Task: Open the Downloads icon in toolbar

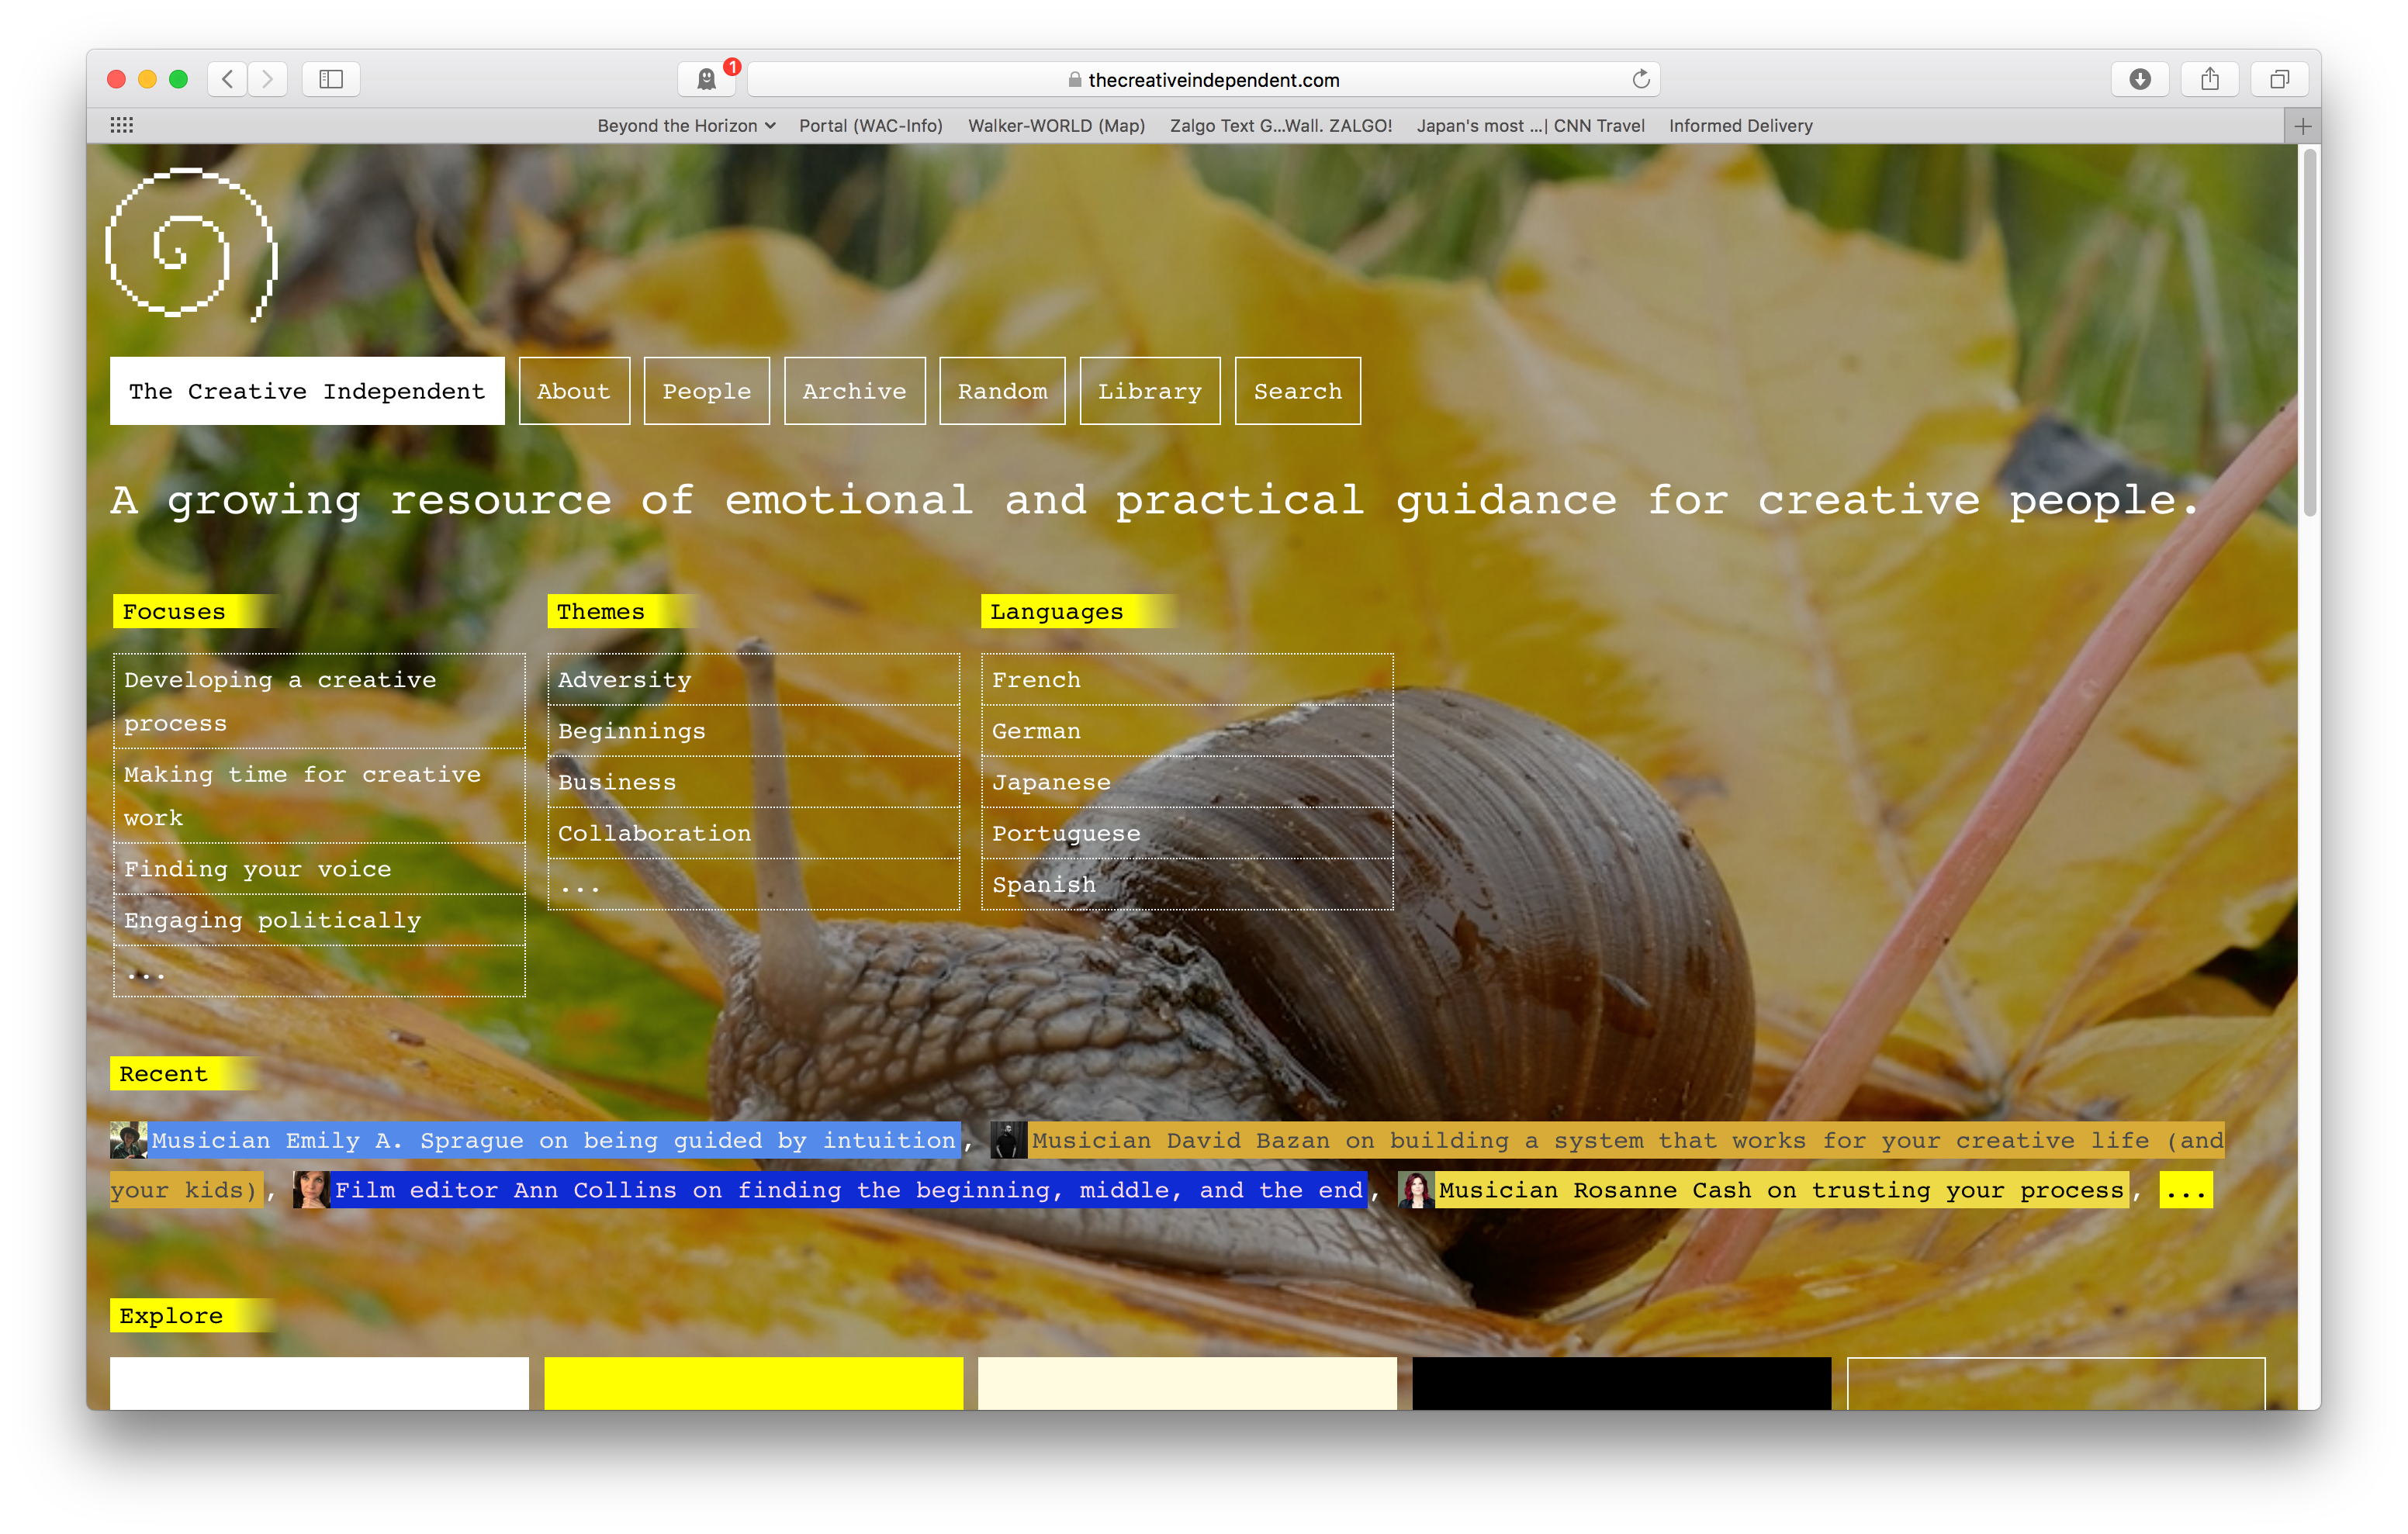Action: point(2139,79)
